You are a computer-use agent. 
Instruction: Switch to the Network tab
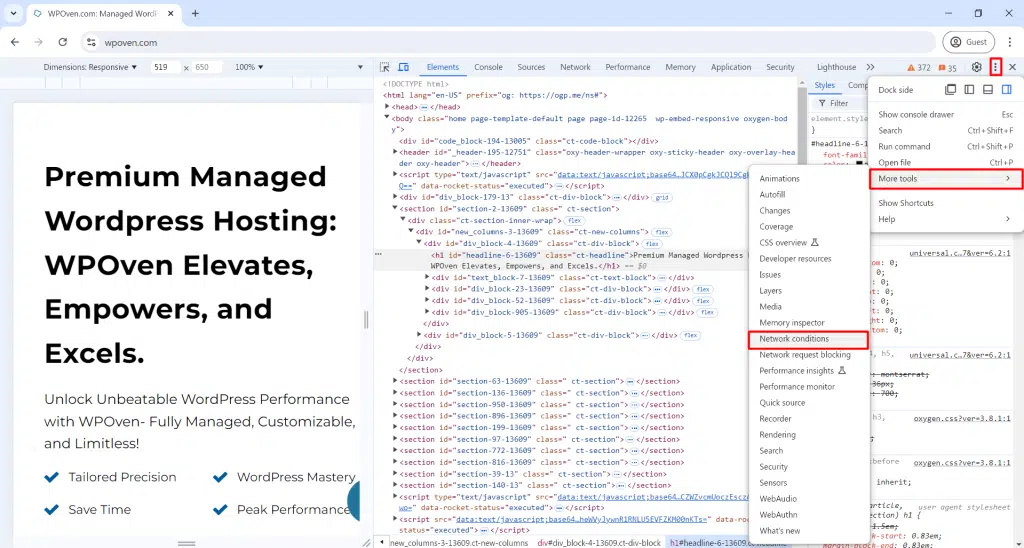575,67
